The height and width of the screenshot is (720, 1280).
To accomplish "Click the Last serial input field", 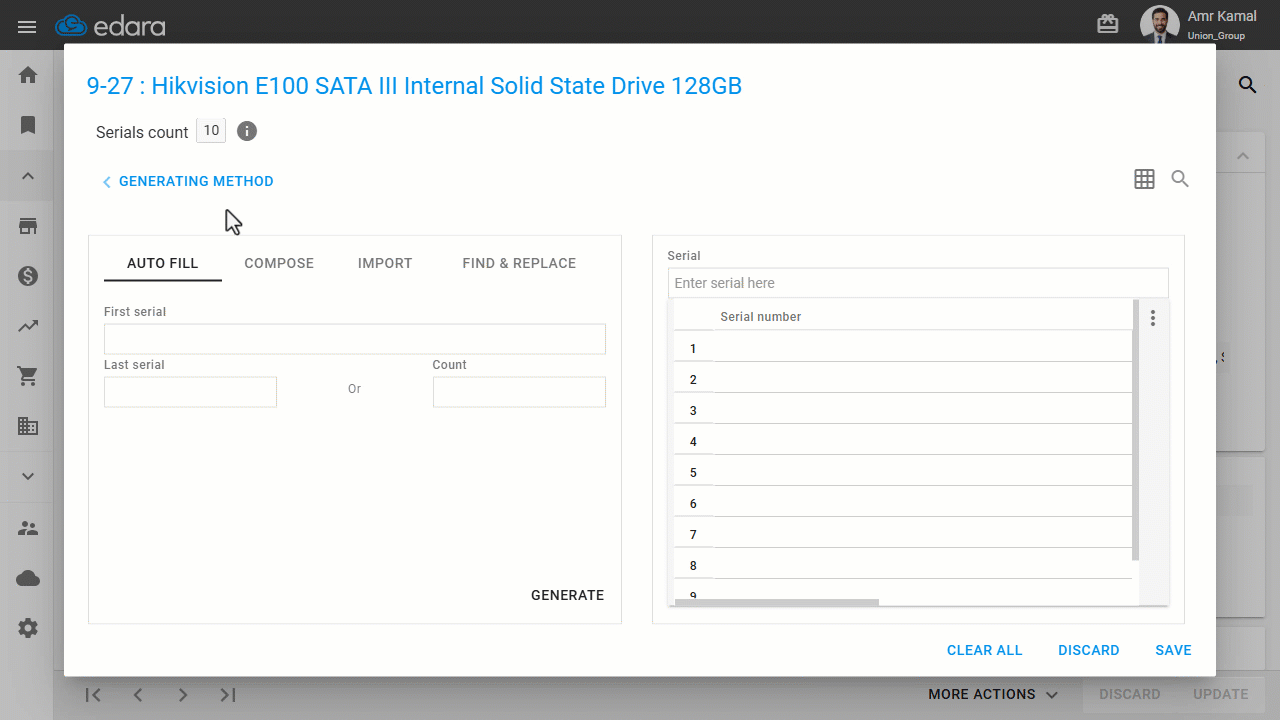I will click(190, 392).
